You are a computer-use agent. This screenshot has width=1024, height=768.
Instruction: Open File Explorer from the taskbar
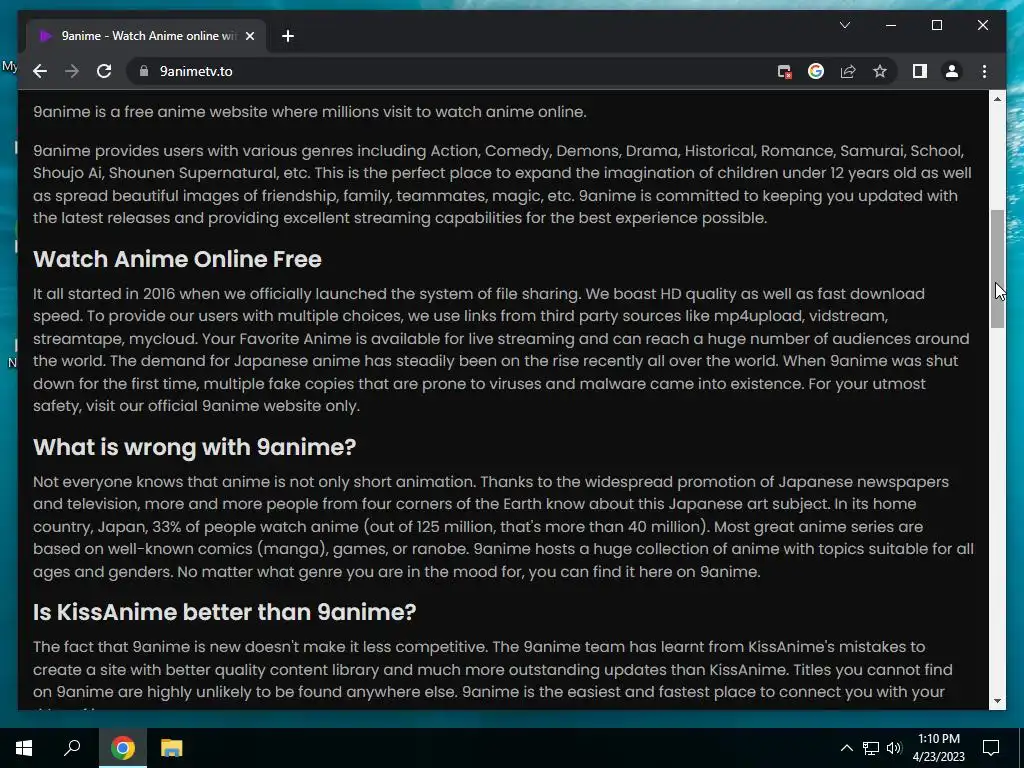tap(171, 748)
